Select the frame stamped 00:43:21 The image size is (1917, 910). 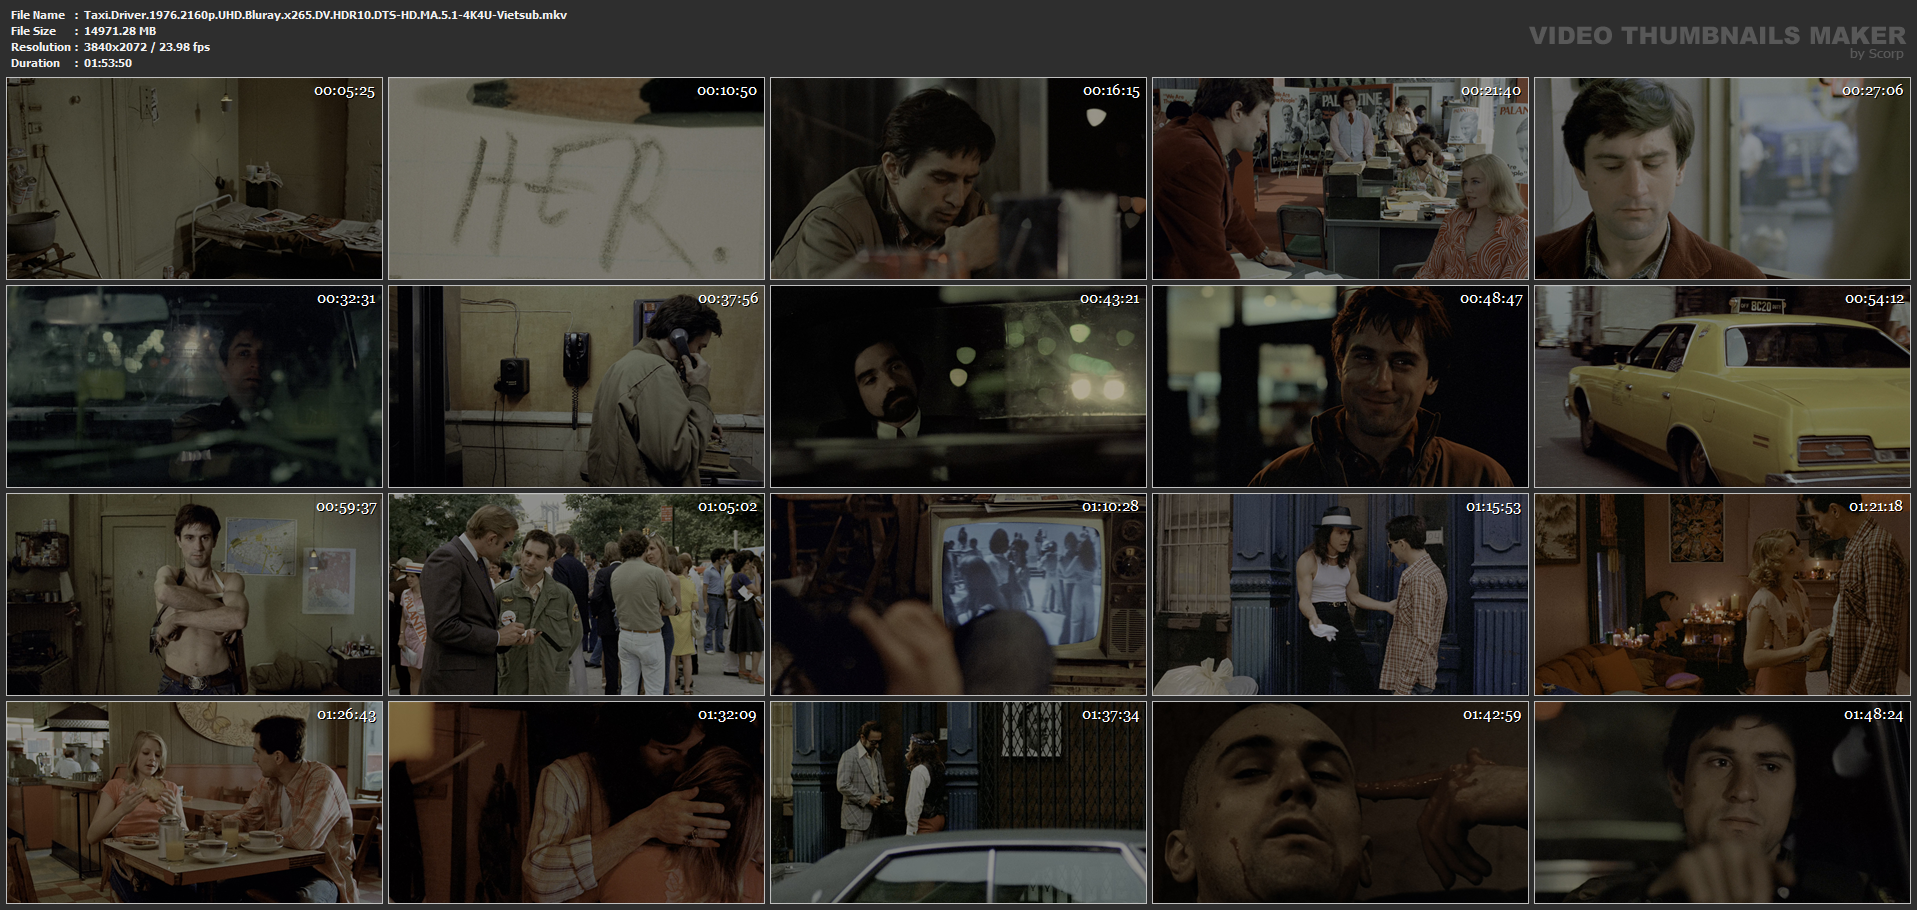(x=959, y=387)
